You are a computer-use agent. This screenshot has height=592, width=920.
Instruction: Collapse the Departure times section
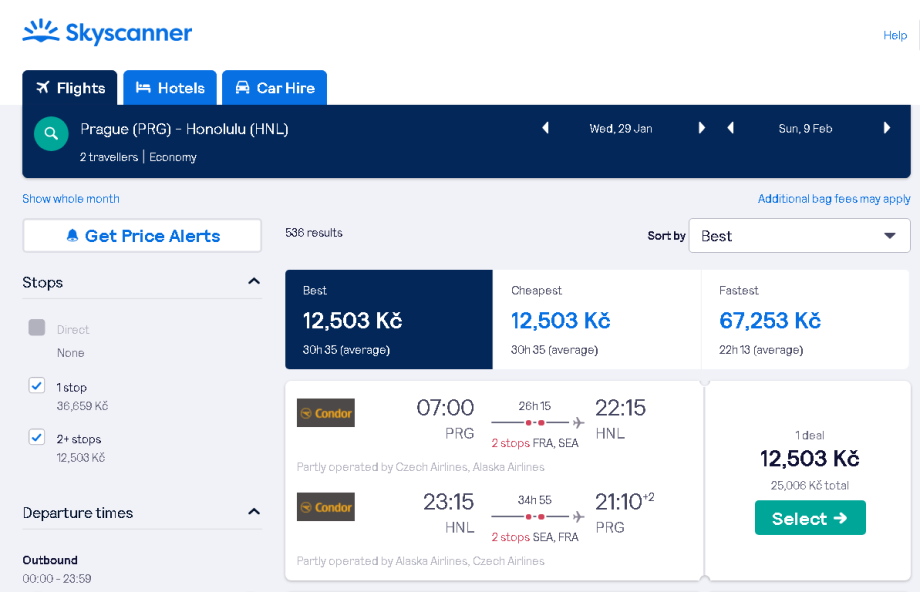coord(254,512)
